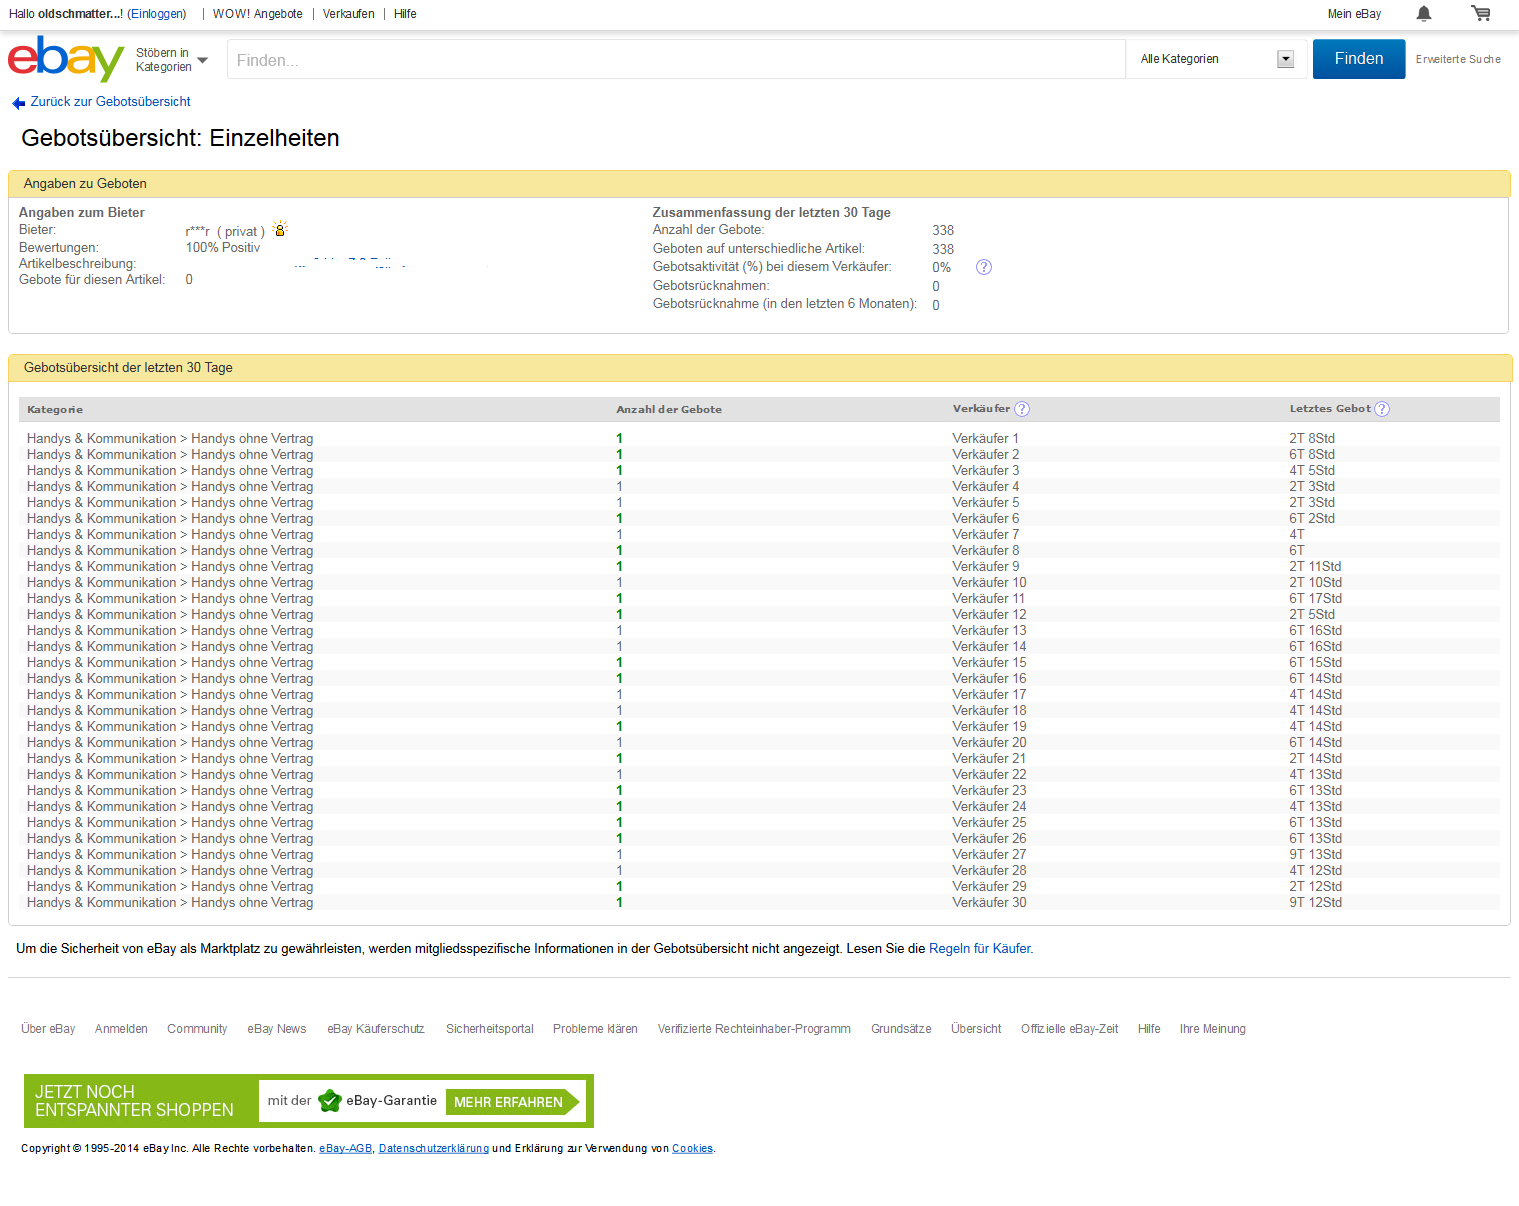Viewport: 1519px width, 1206px height.
Task: Open the eBay-AGB link
Action: click(346, 1148)
